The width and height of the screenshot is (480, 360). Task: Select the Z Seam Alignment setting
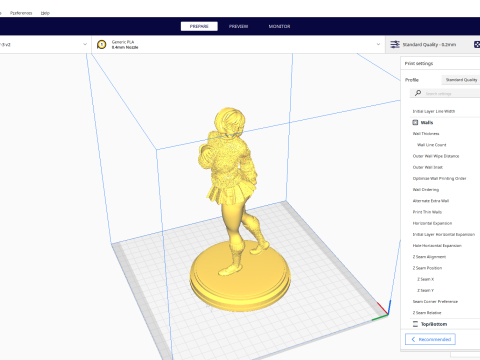tap(429, 257)
